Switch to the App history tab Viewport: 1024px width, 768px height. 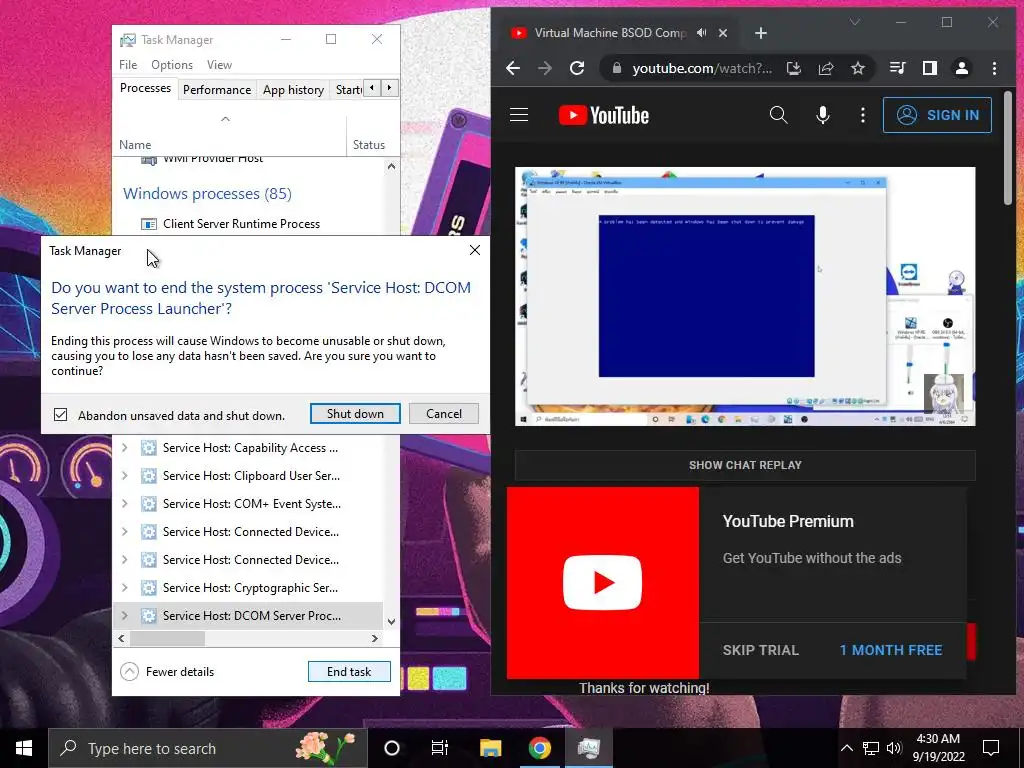pyautogui.click(x=293, y=89)
